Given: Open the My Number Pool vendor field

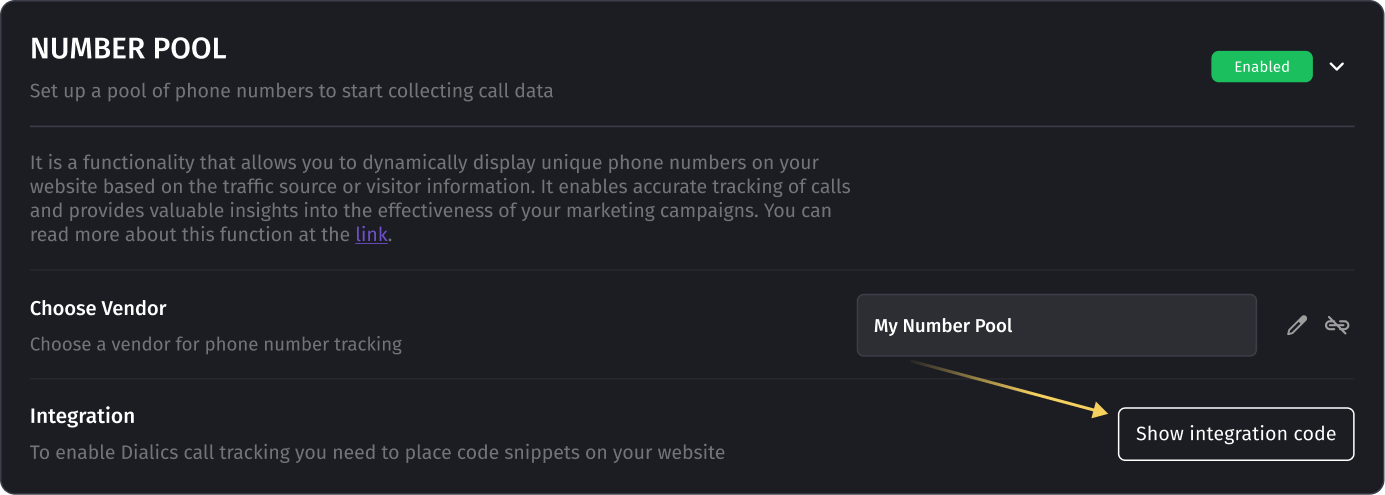Looking at the screenshot, I should point(1056,325).
